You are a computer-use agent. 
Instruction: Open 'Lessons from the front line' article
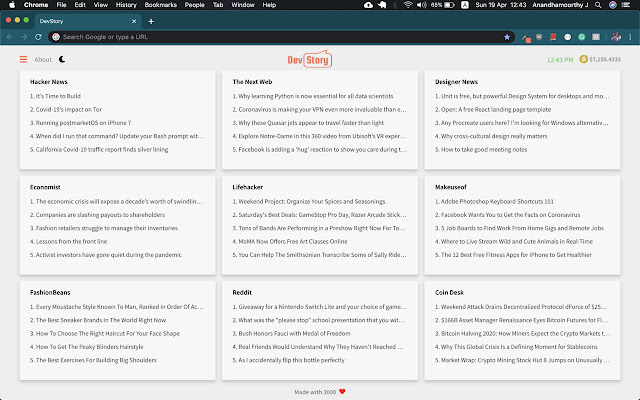[68, 241]
